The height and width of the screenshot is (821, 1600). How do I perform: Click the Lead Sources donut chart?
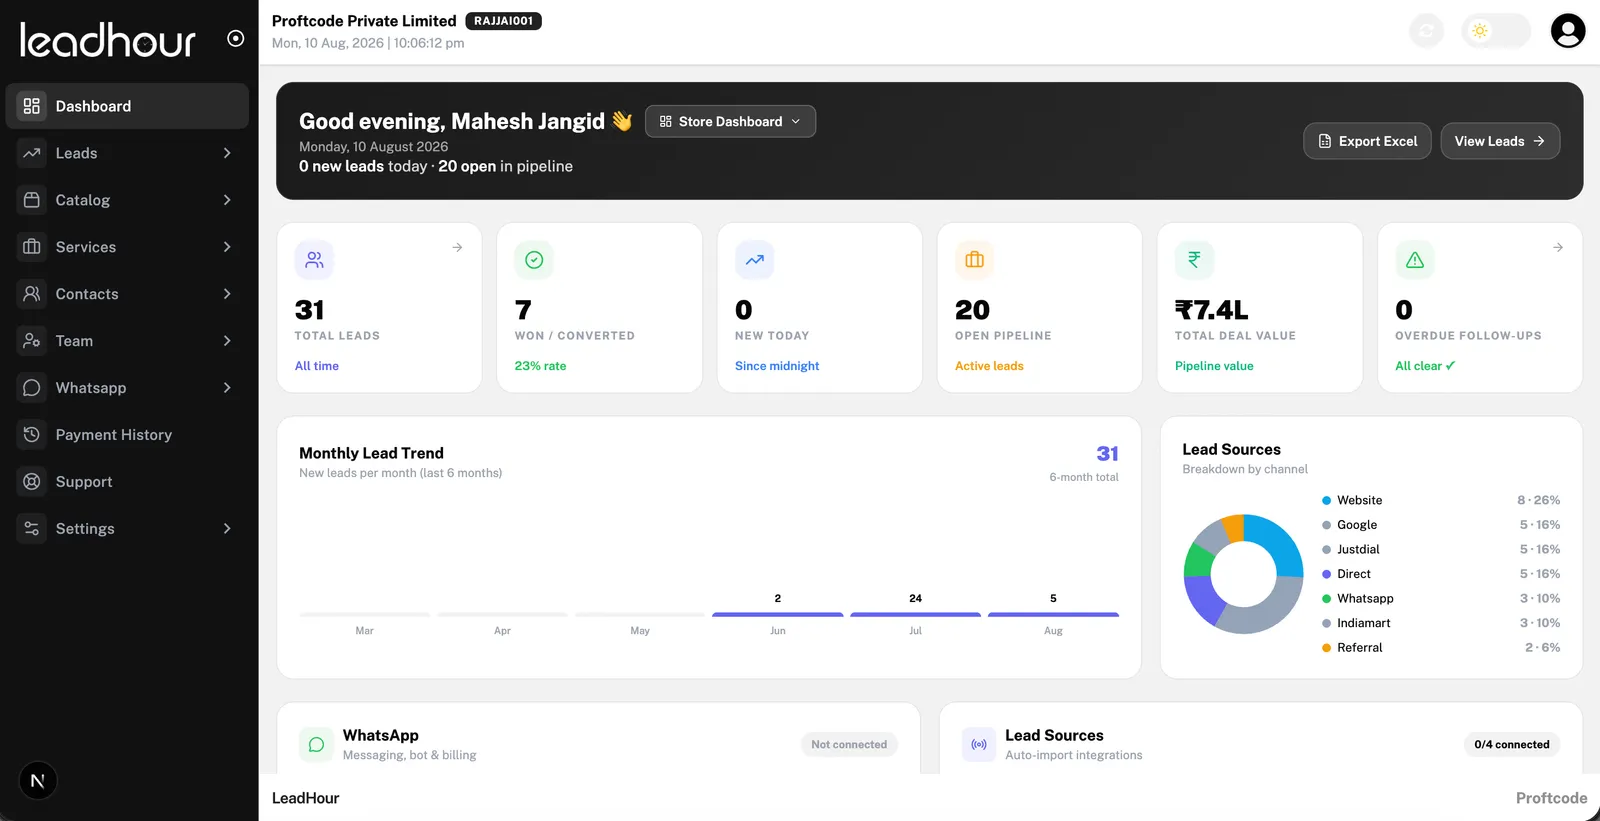1243,574
